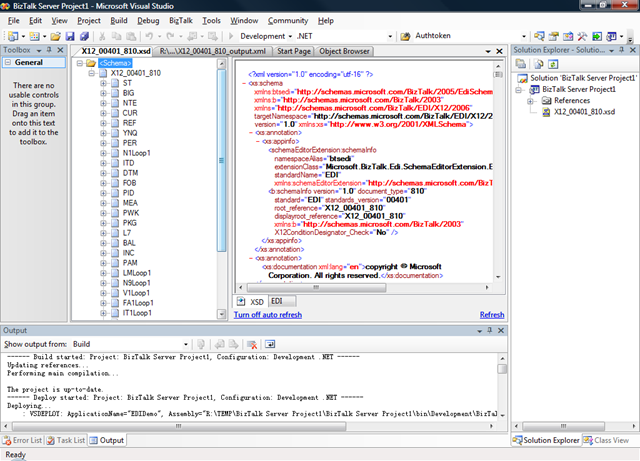The image size is (640, 461).
Task: Click the XSD view horizontal scrollbar thumb
Action: [316, 287]
